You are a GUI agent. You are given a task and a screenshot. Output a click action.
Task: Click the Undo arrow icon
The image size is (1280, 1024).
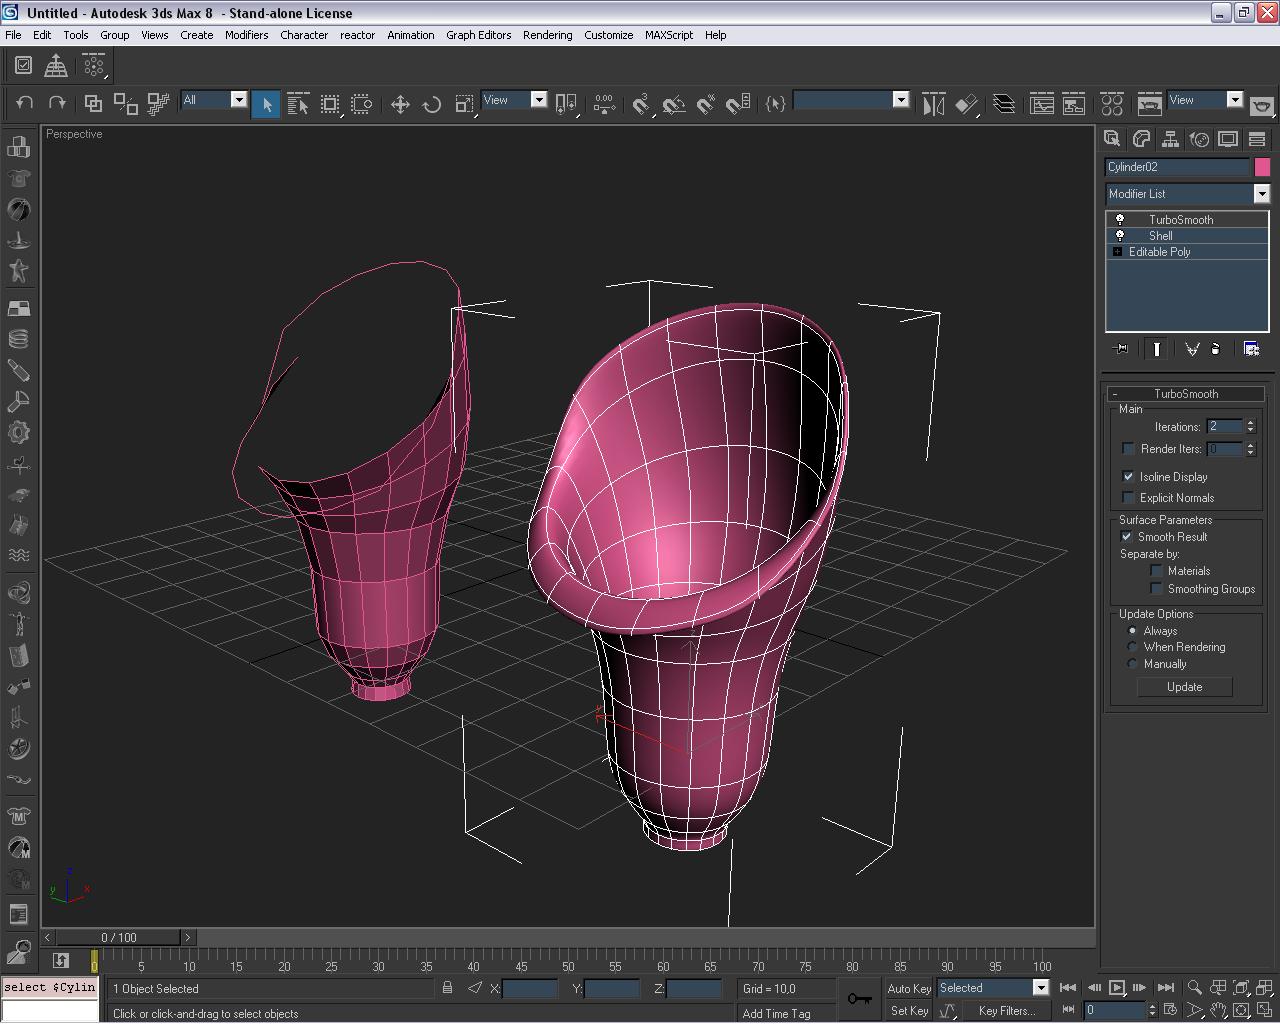pyautogui.click(x=25, y=103)
